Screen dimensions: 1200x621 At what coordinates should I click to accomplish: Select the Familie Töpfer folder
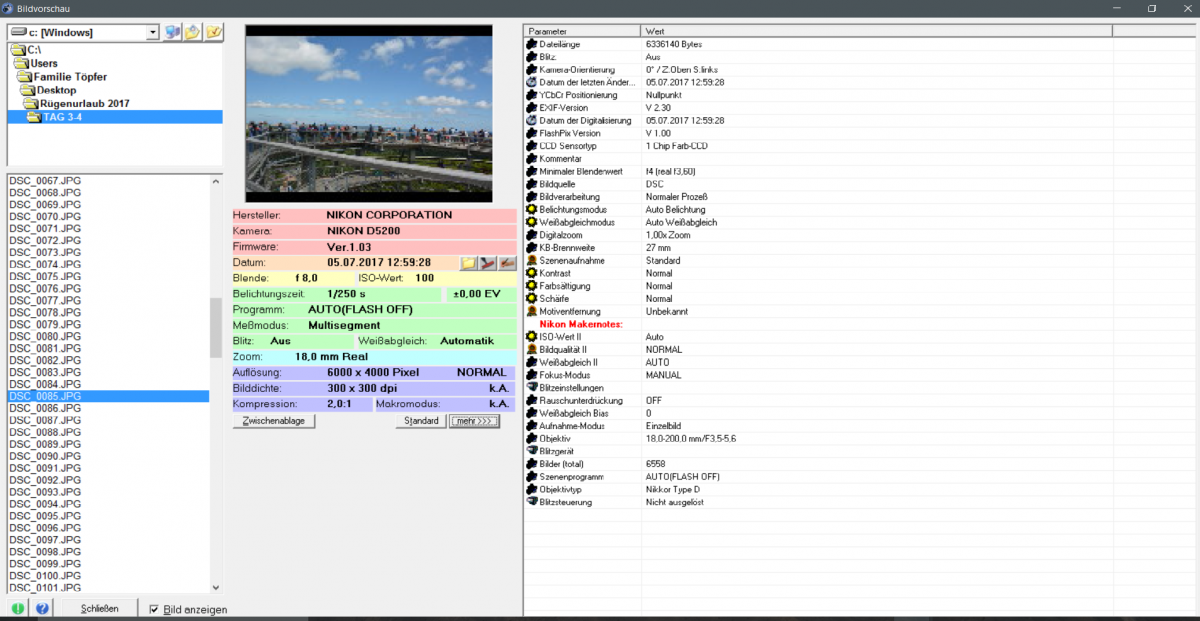pyautogui.click(x=63, y=76)
